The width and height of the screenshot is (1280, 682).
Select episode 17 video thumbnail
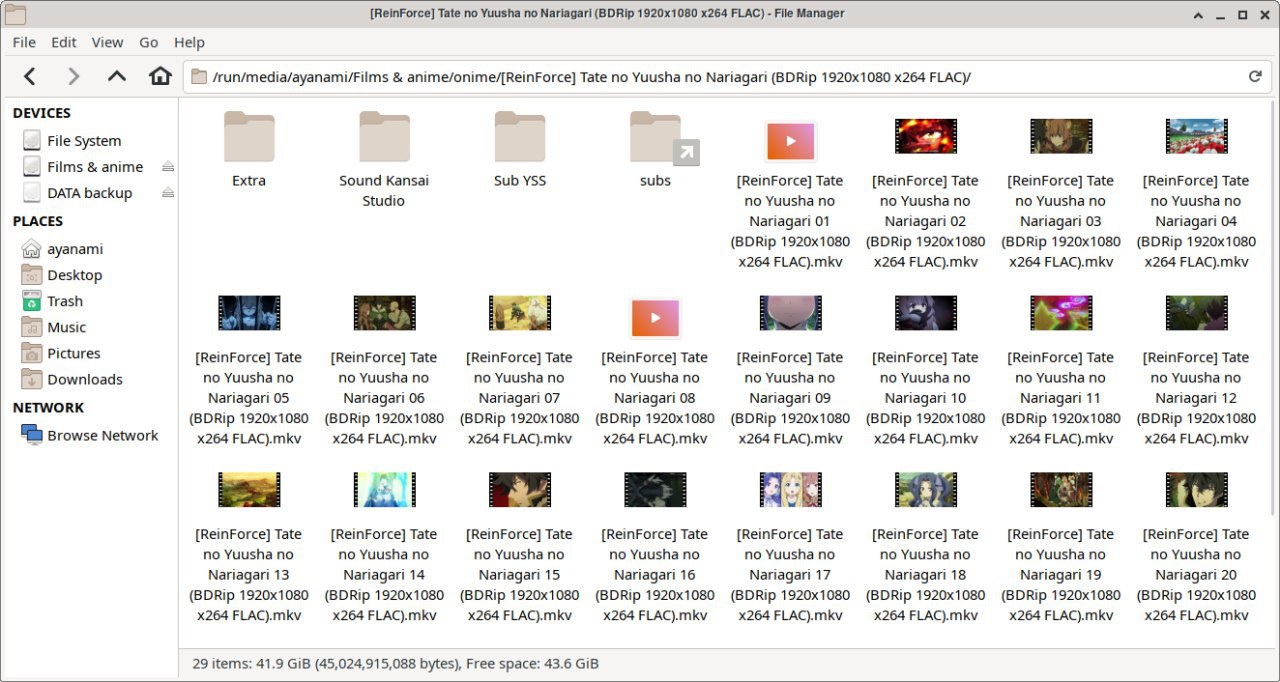791,490
